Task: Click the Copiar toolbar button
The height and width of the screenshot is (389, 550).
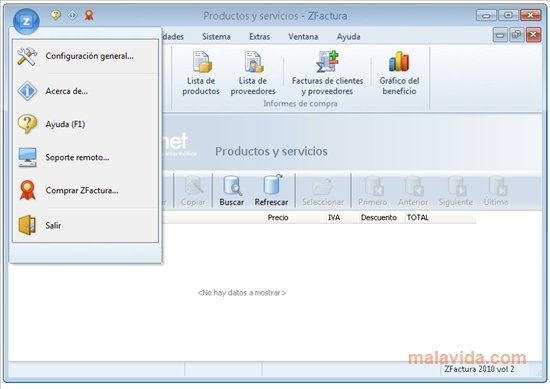Action: pos(193,190)
